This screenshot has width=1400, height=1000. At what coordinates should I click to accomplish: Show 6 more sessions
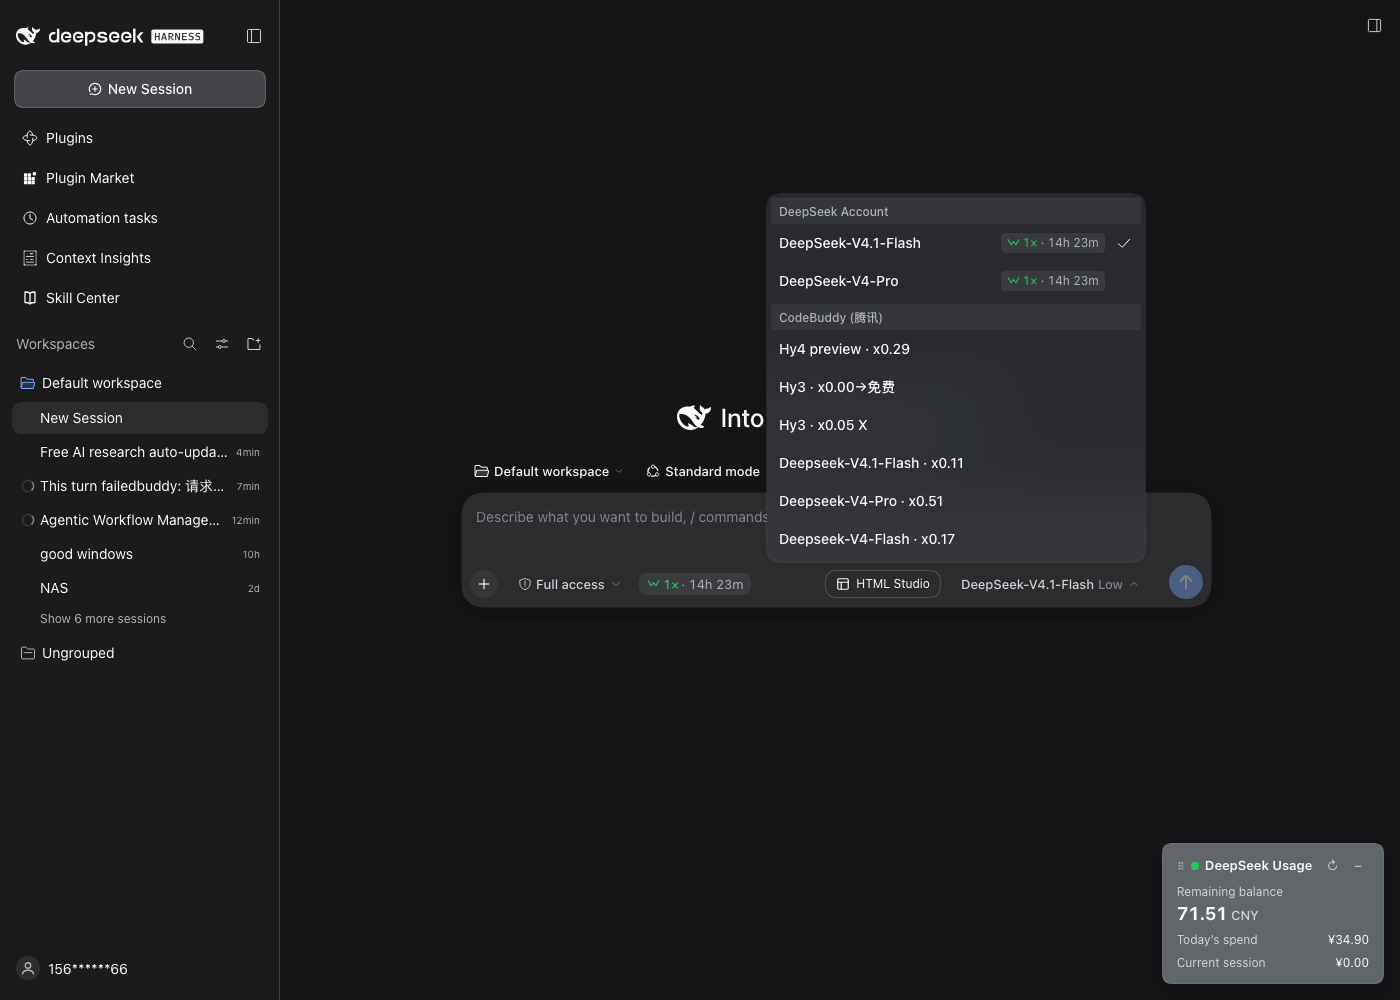[103, 619]
